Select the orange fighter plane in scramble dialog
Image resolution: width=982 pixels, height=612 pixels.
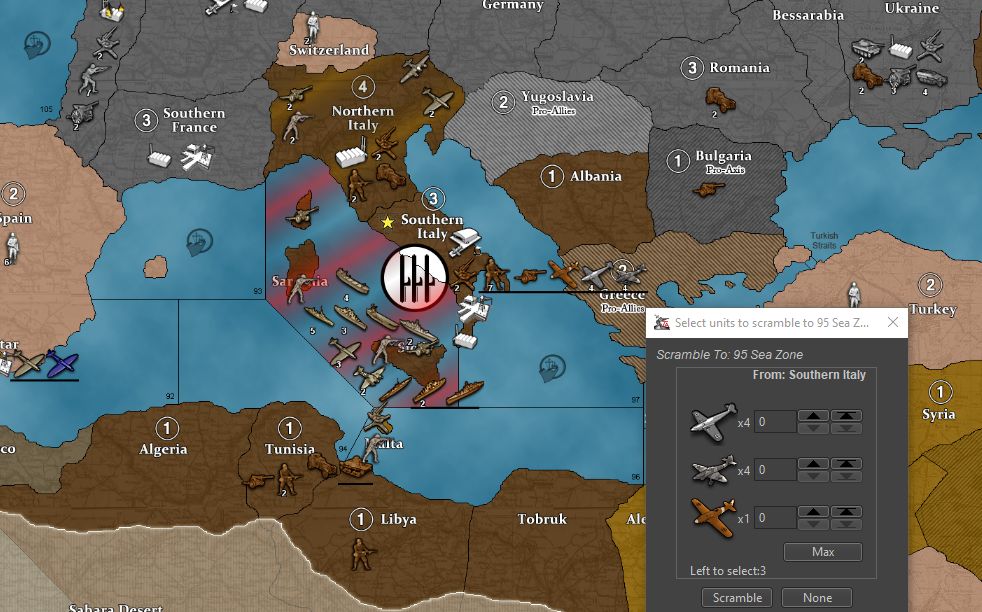tap(714, 518)
